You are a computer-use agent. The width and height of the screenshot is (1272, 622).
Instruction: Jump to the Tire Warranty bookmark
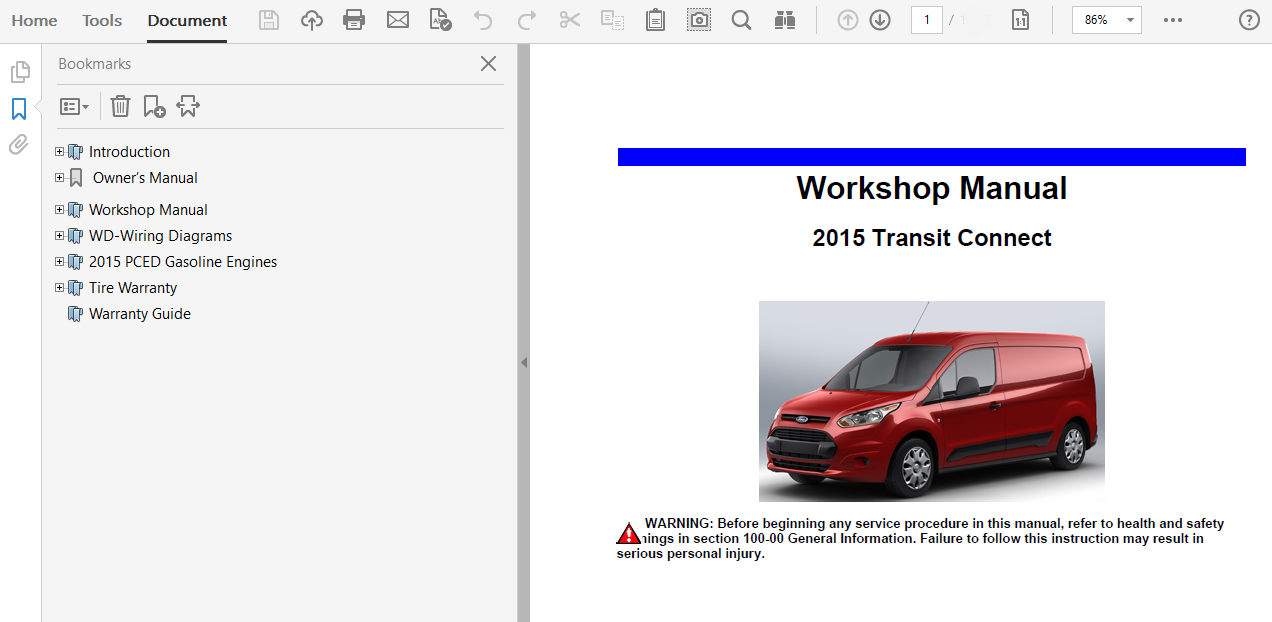pyautogui.click(x=132, y=288)
